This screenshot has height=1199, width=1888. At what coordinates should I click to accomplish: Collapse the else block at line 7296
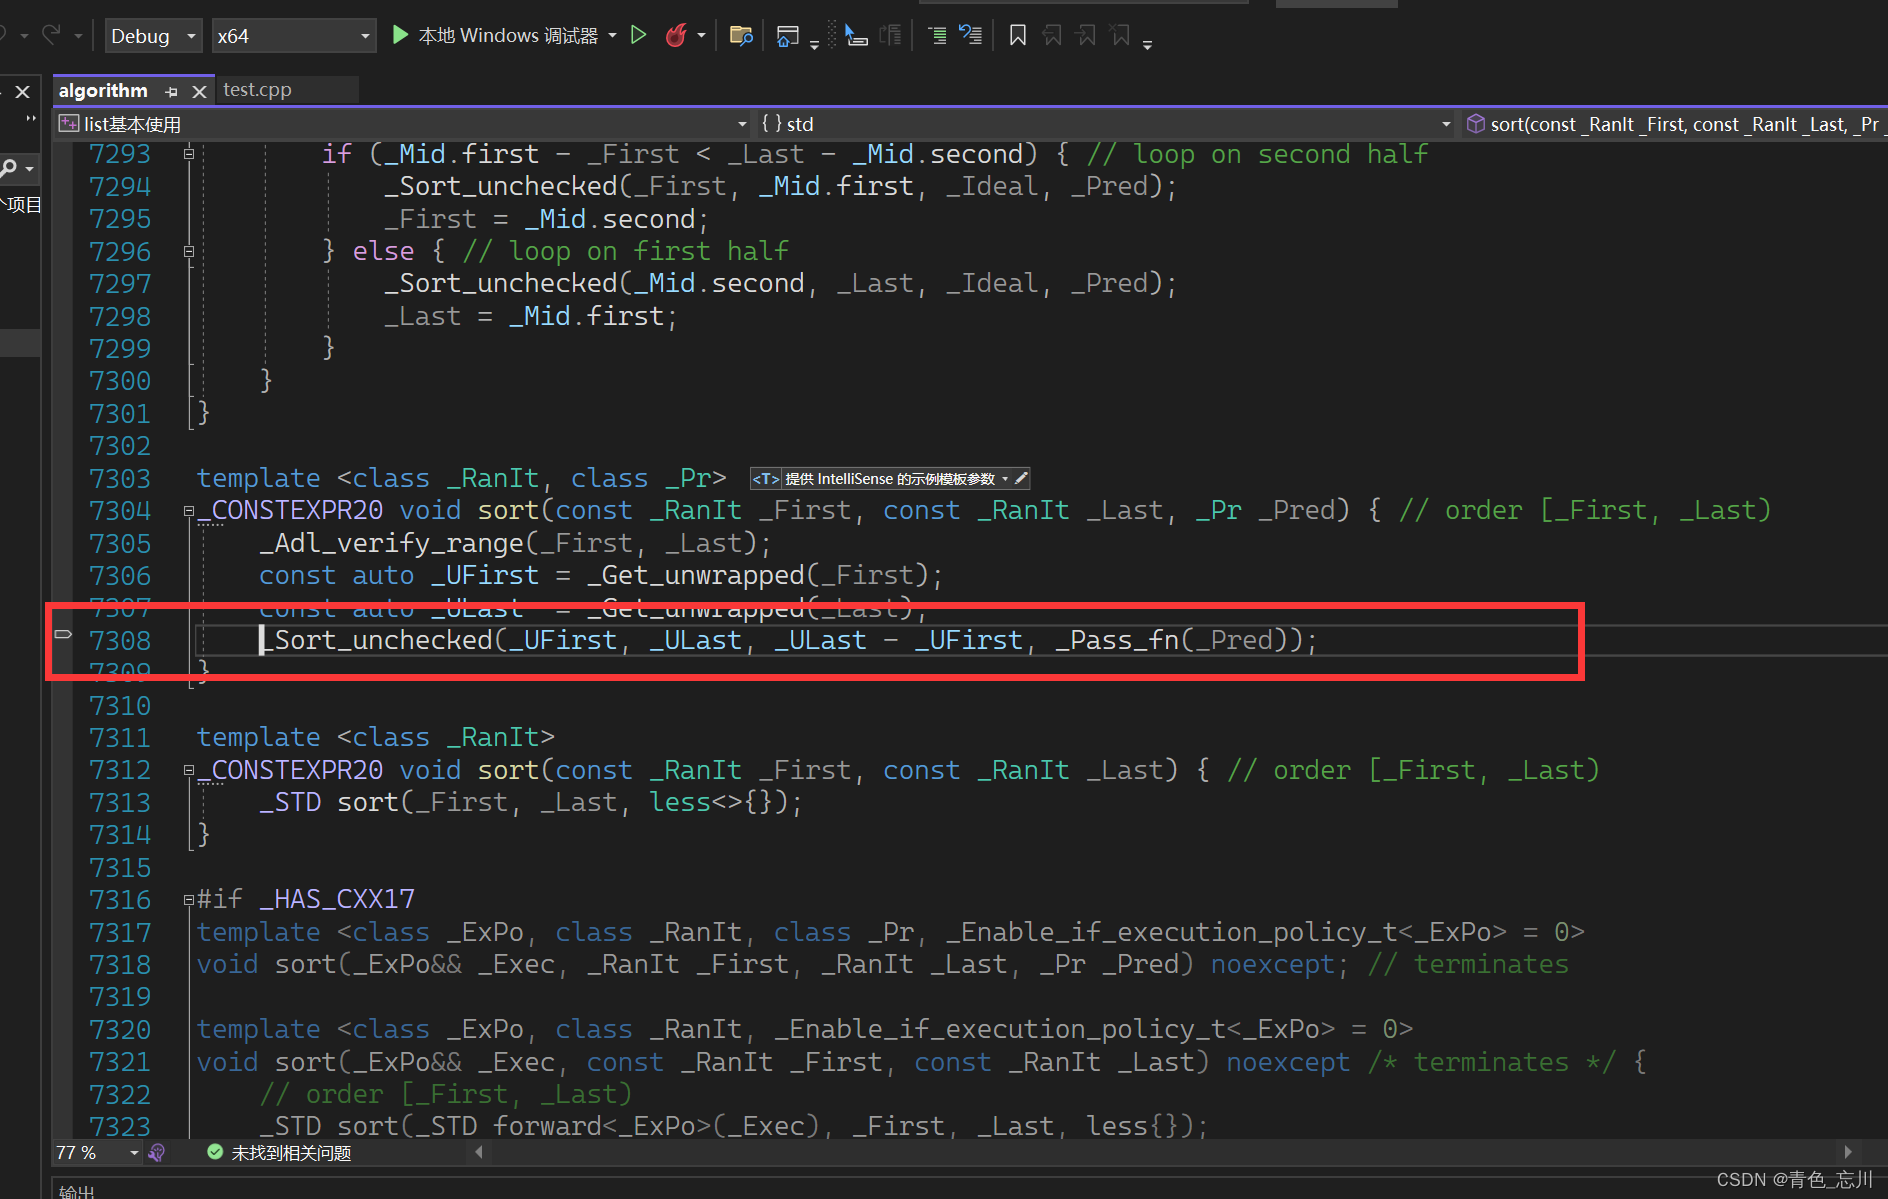189,252
